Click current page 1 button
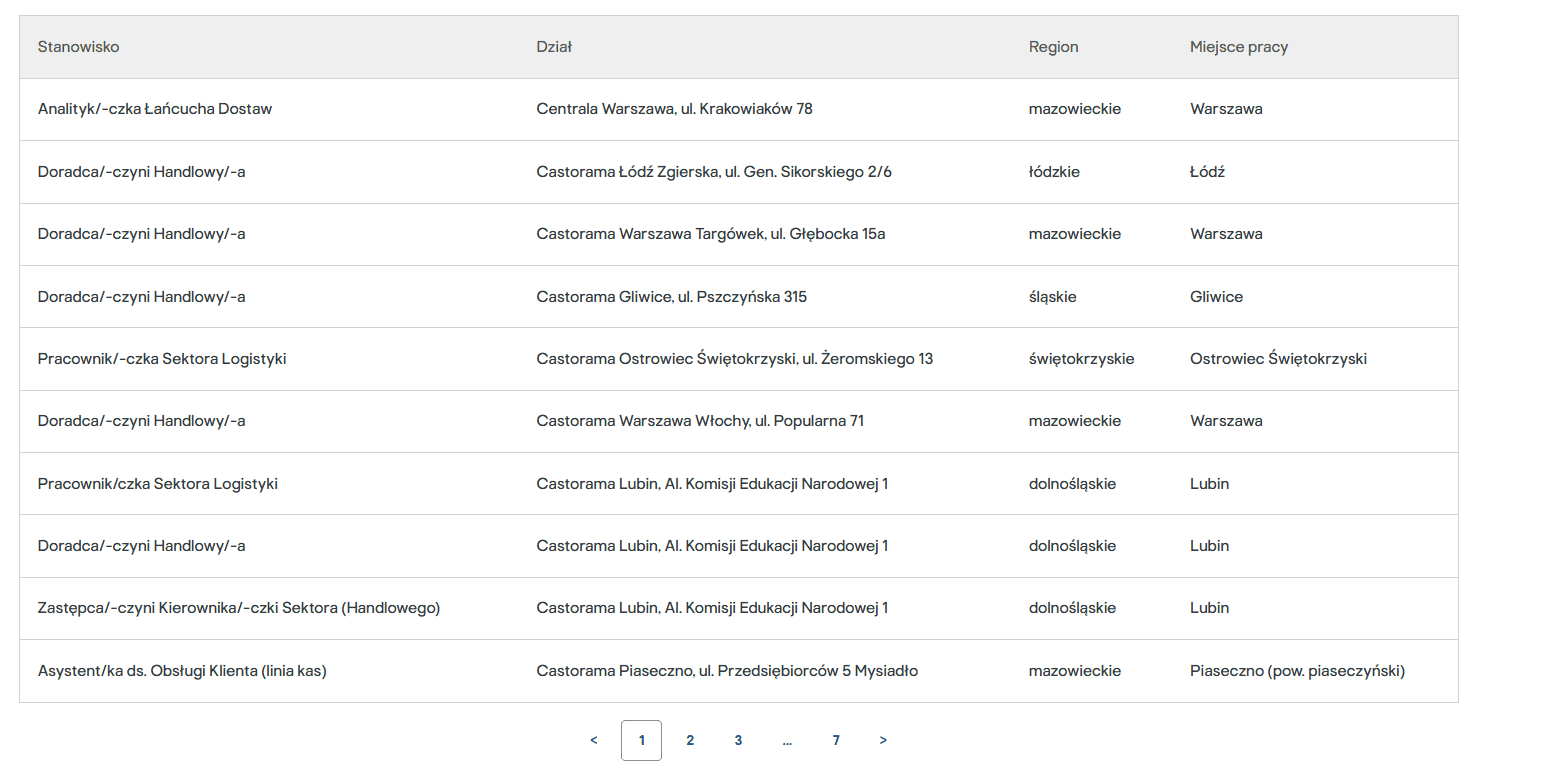The width and height of the screenshot is (1550, 762). click(x=641, y=740)
